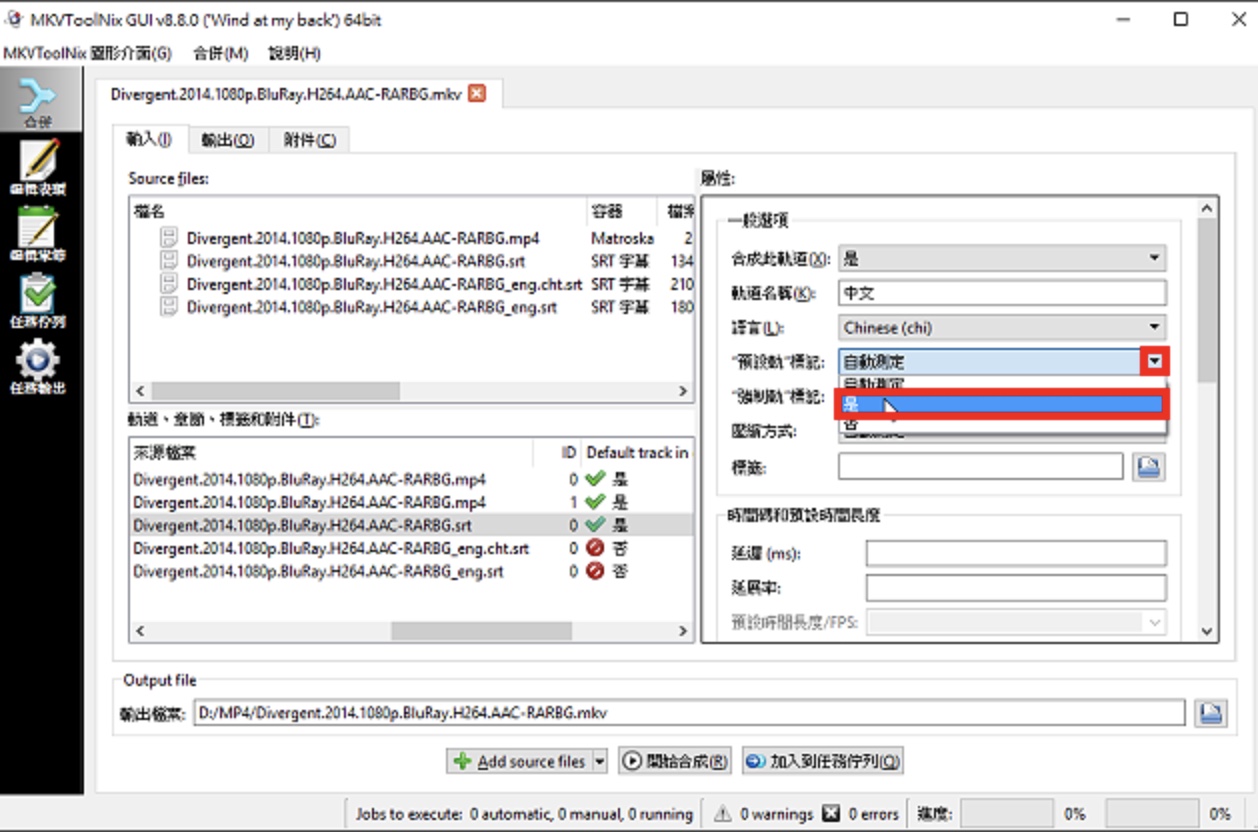The height and width of the screenshot is (832, 1258).
Task: Open Add source files dropdown arrow
Action: pos(600,761)
